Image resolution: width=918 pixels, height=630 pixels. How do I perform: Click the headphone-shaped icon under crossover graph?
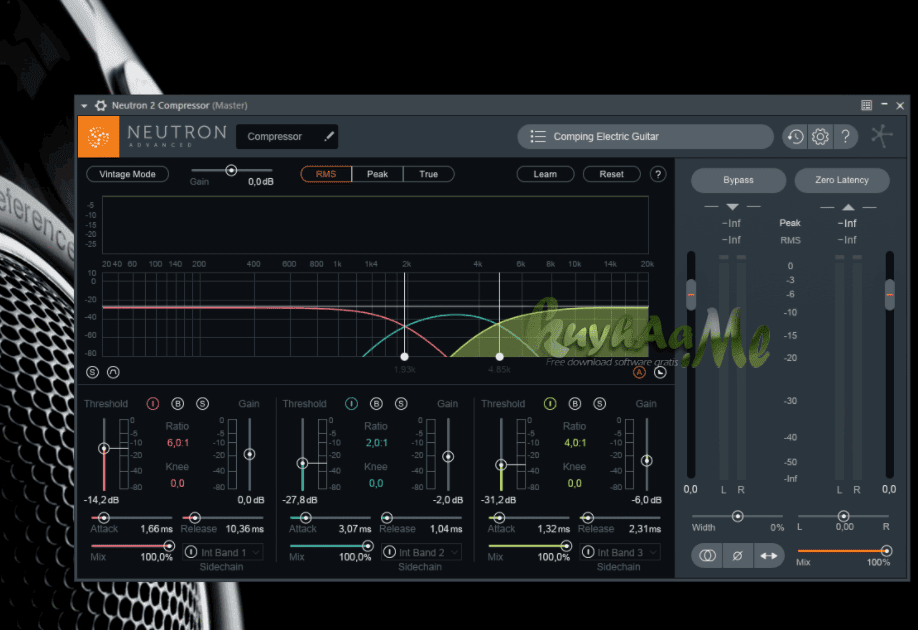coord(114,372)
